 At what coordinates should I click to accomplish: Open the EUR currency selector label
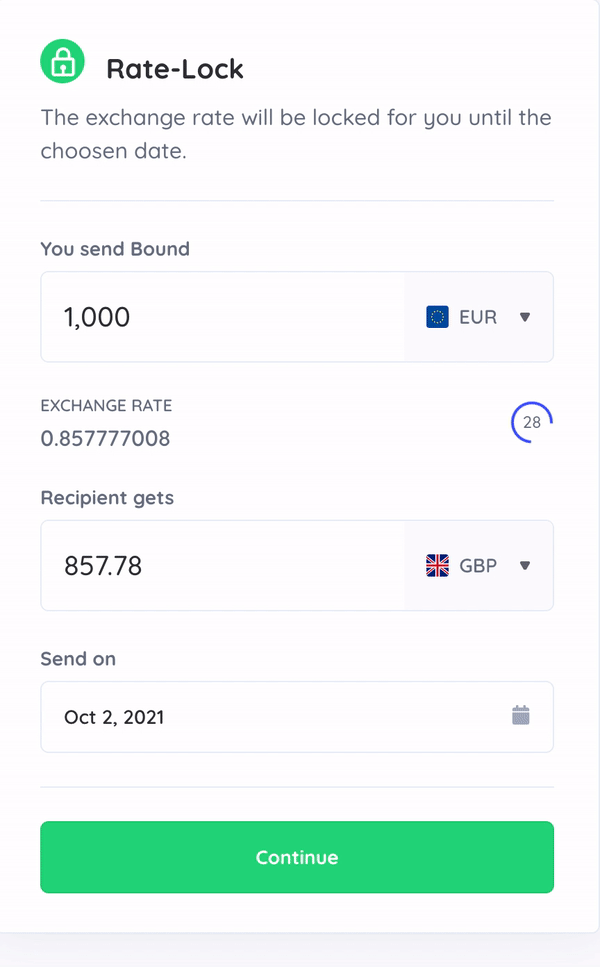pos(478,317)
